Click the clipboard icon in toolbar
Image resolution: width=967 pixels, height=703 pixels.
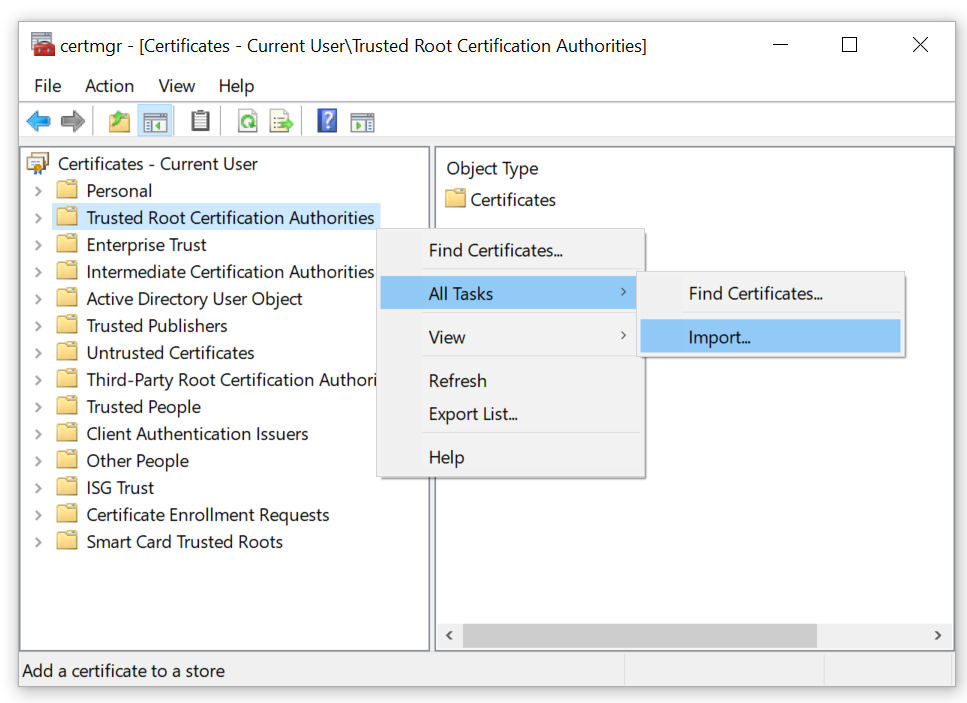tap(201, 122)
